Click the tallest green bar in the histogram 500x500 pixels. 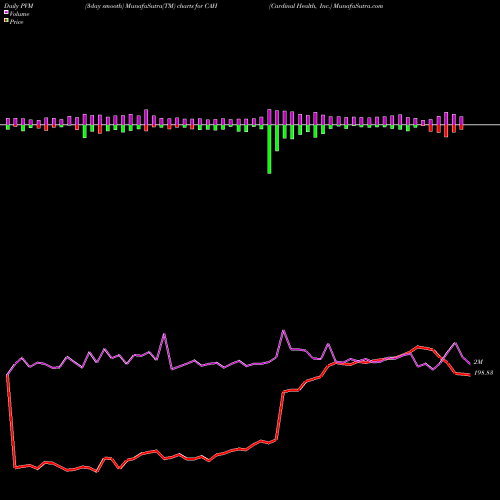coord(269,149)
